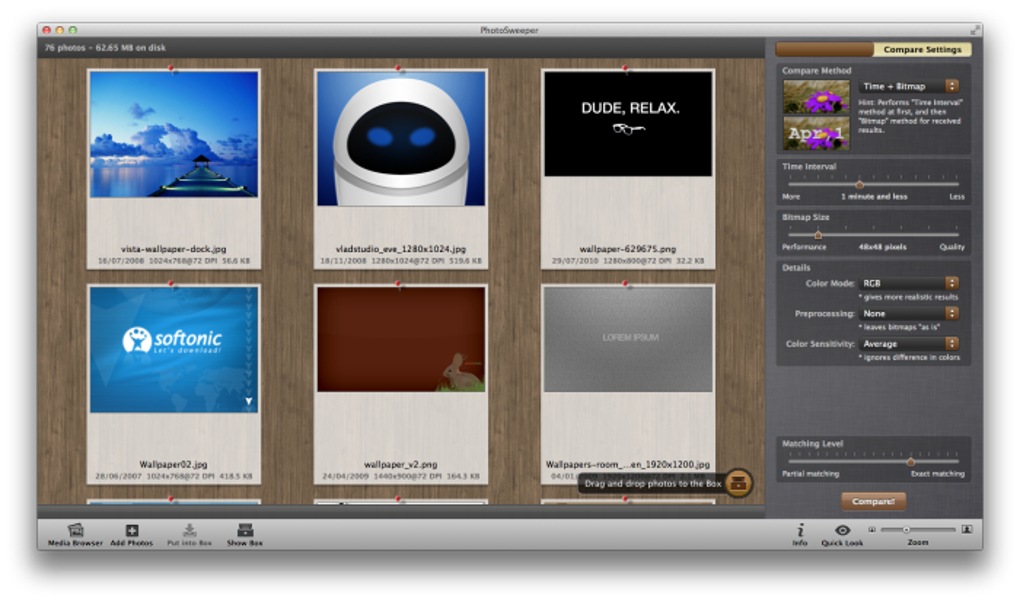
Task: Click the file name Wallpaper02.jpg
Action: pyautogui.click(x=174, y=464)
